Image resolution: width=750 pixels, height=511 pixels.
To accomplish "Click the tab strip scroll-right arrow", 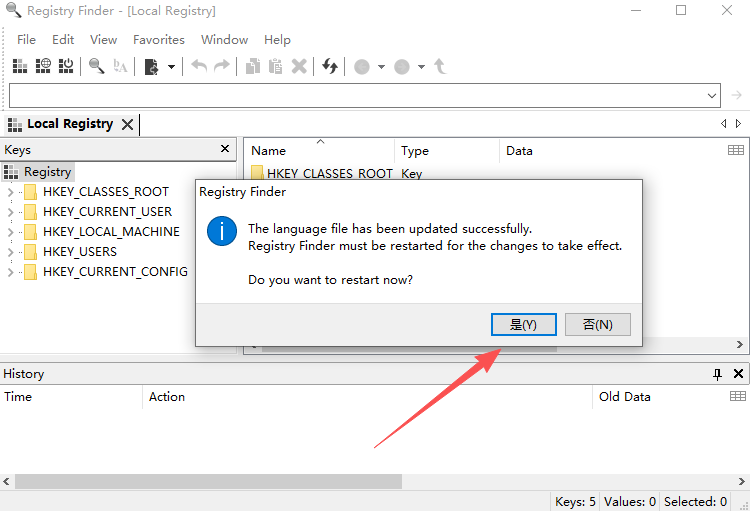I will pos(739,123).
